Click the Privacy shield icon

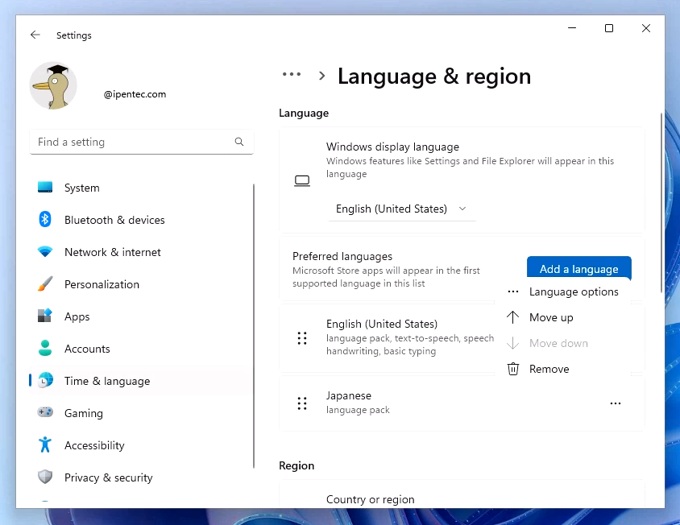(45, 477)
